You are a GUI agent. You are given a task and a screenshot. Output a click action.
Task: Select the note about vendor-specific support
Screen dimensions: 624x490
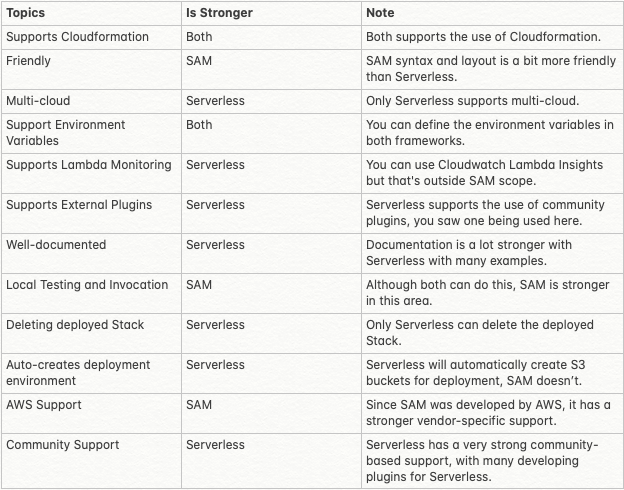point(489,413)
